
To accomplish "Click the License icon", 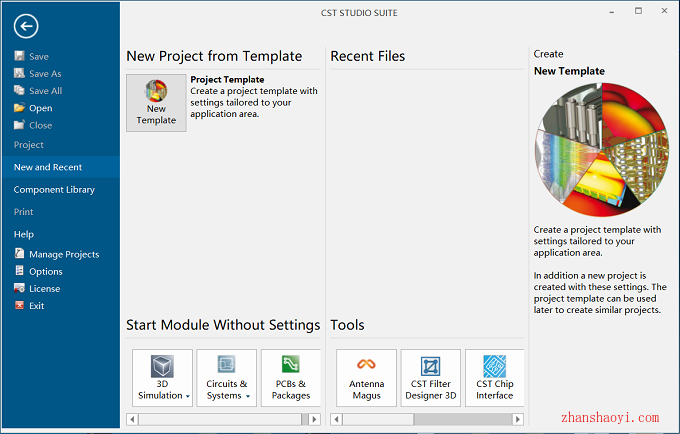I will (x=19, y=288).
